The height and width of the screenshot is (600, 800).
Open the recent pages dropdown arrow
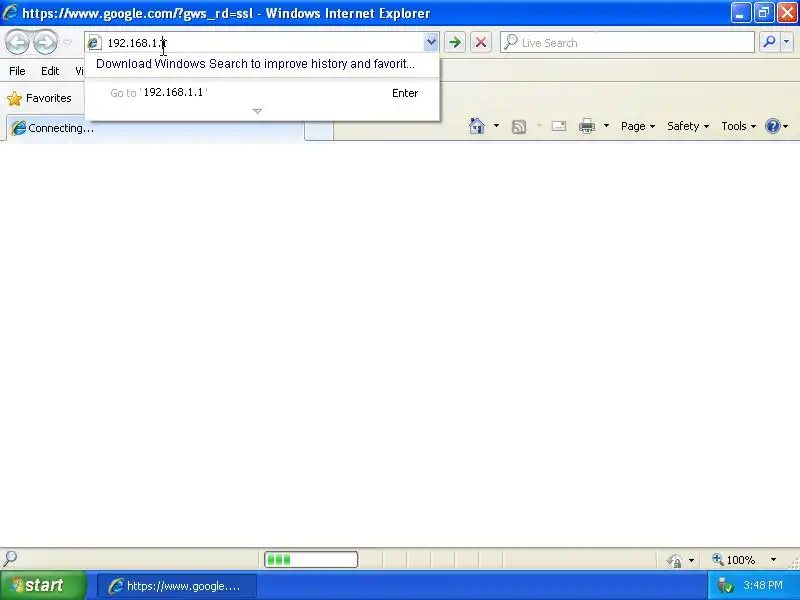click(x=67, y=43)
